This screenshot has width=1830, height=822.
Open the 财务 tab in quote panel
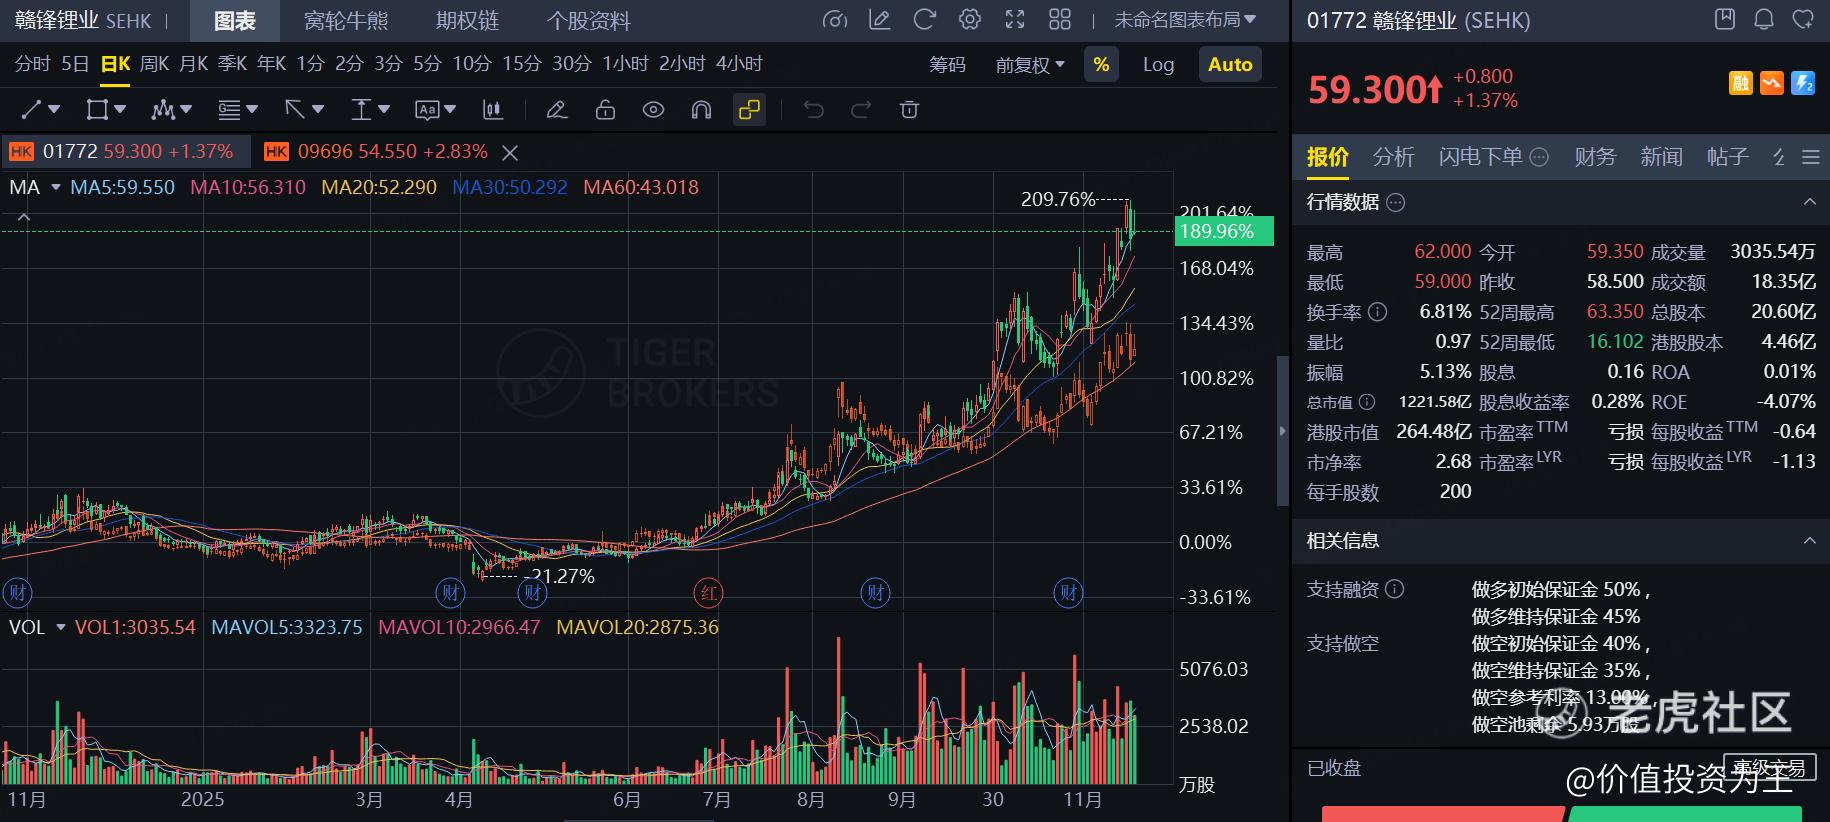[x=1595, y=157]
